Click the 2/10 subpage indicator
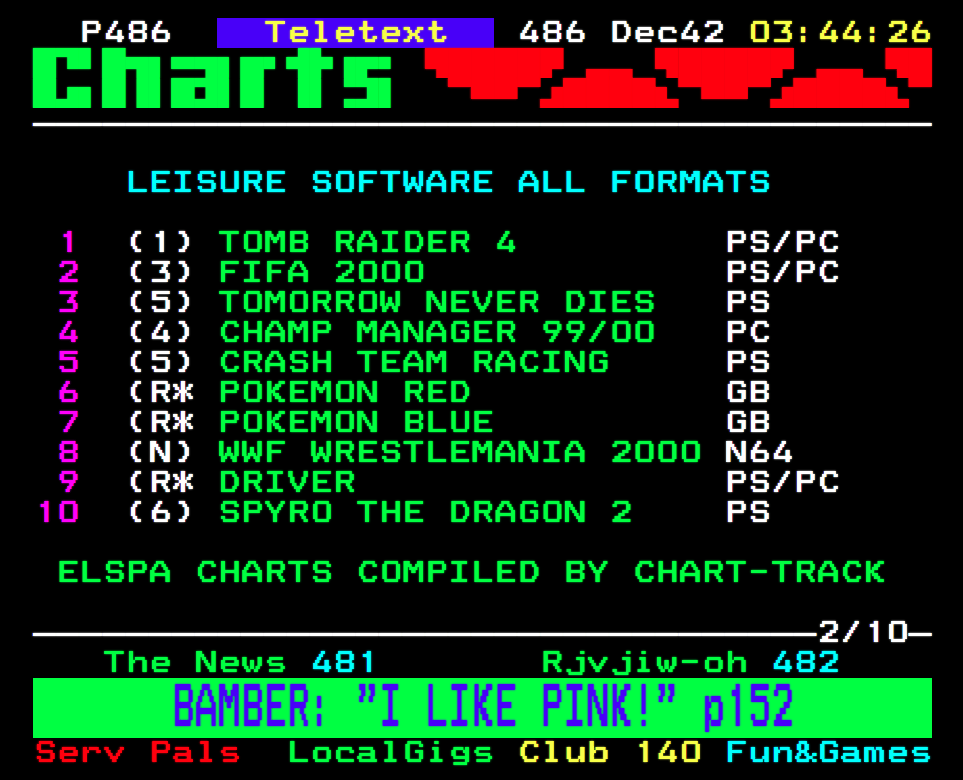 point(864,632)
